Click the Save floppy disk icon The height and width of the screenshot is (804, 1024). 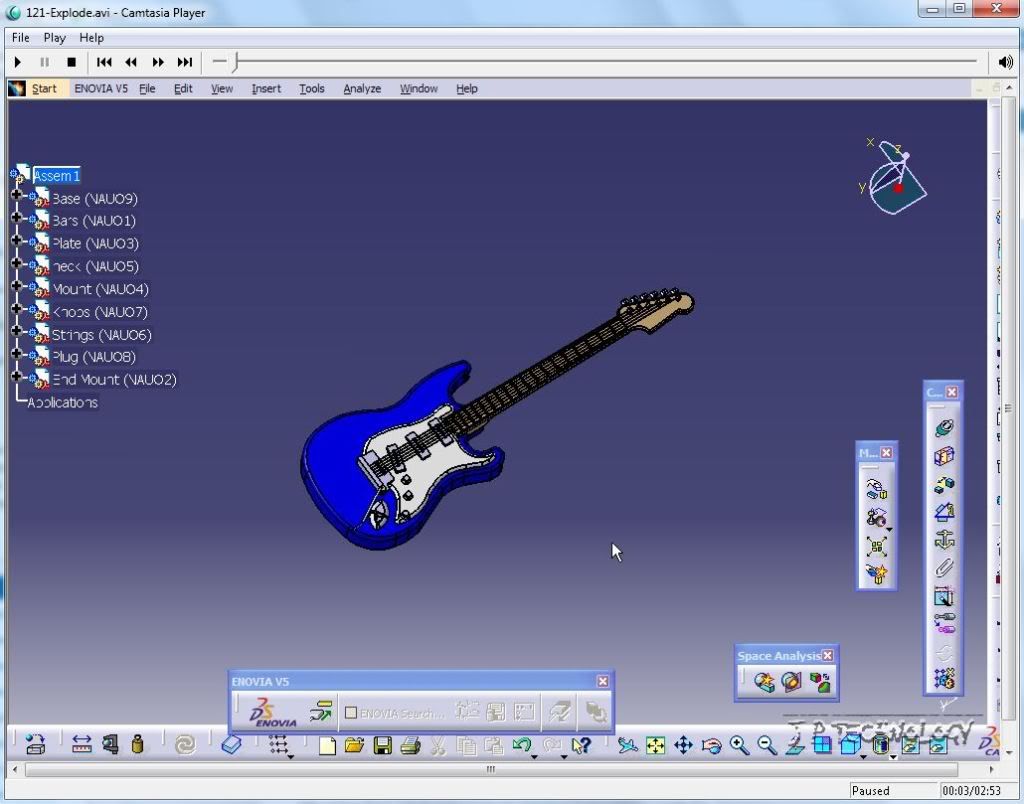(x=382, y=745)
